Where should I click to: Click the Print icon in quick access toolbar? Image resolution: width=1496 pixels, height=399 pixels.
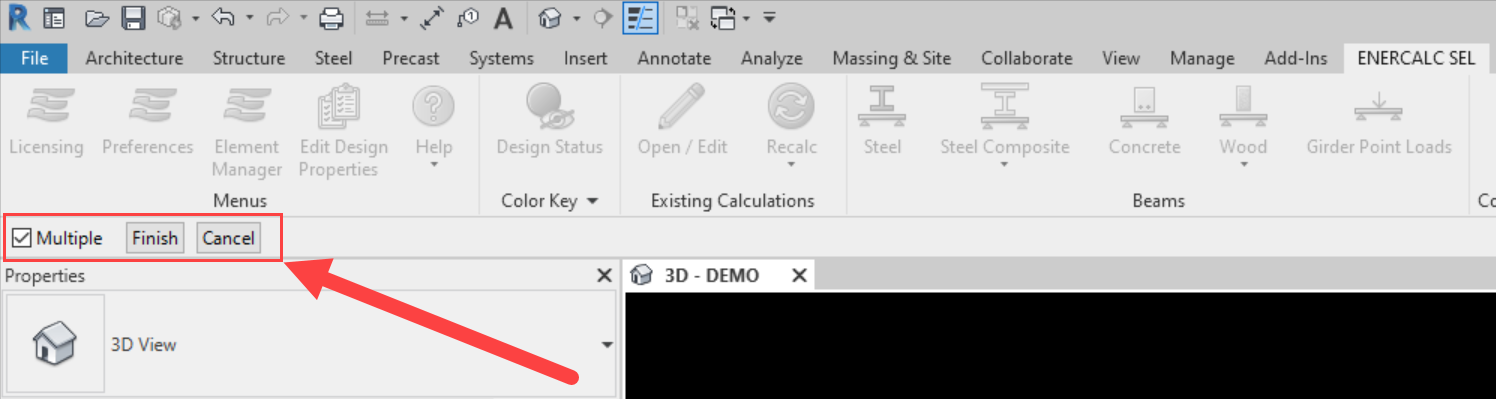click(331, 17)
